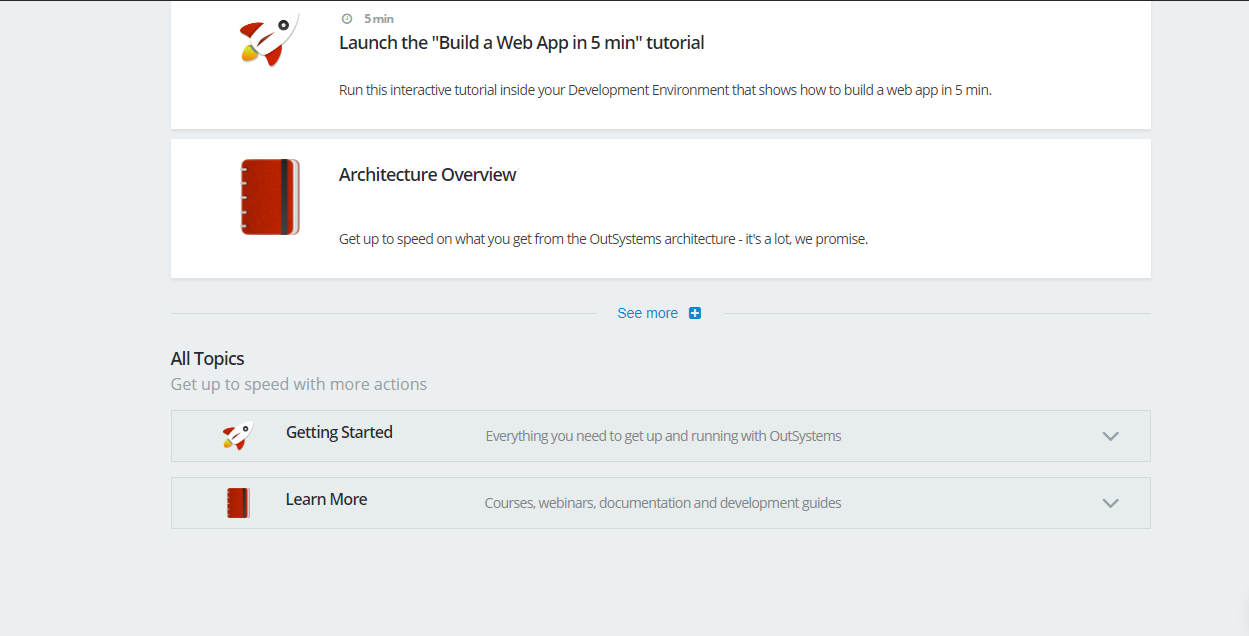Click the OutSystems architecture description text
Viewport: 1249px width, 636px height.
[603, 240]
